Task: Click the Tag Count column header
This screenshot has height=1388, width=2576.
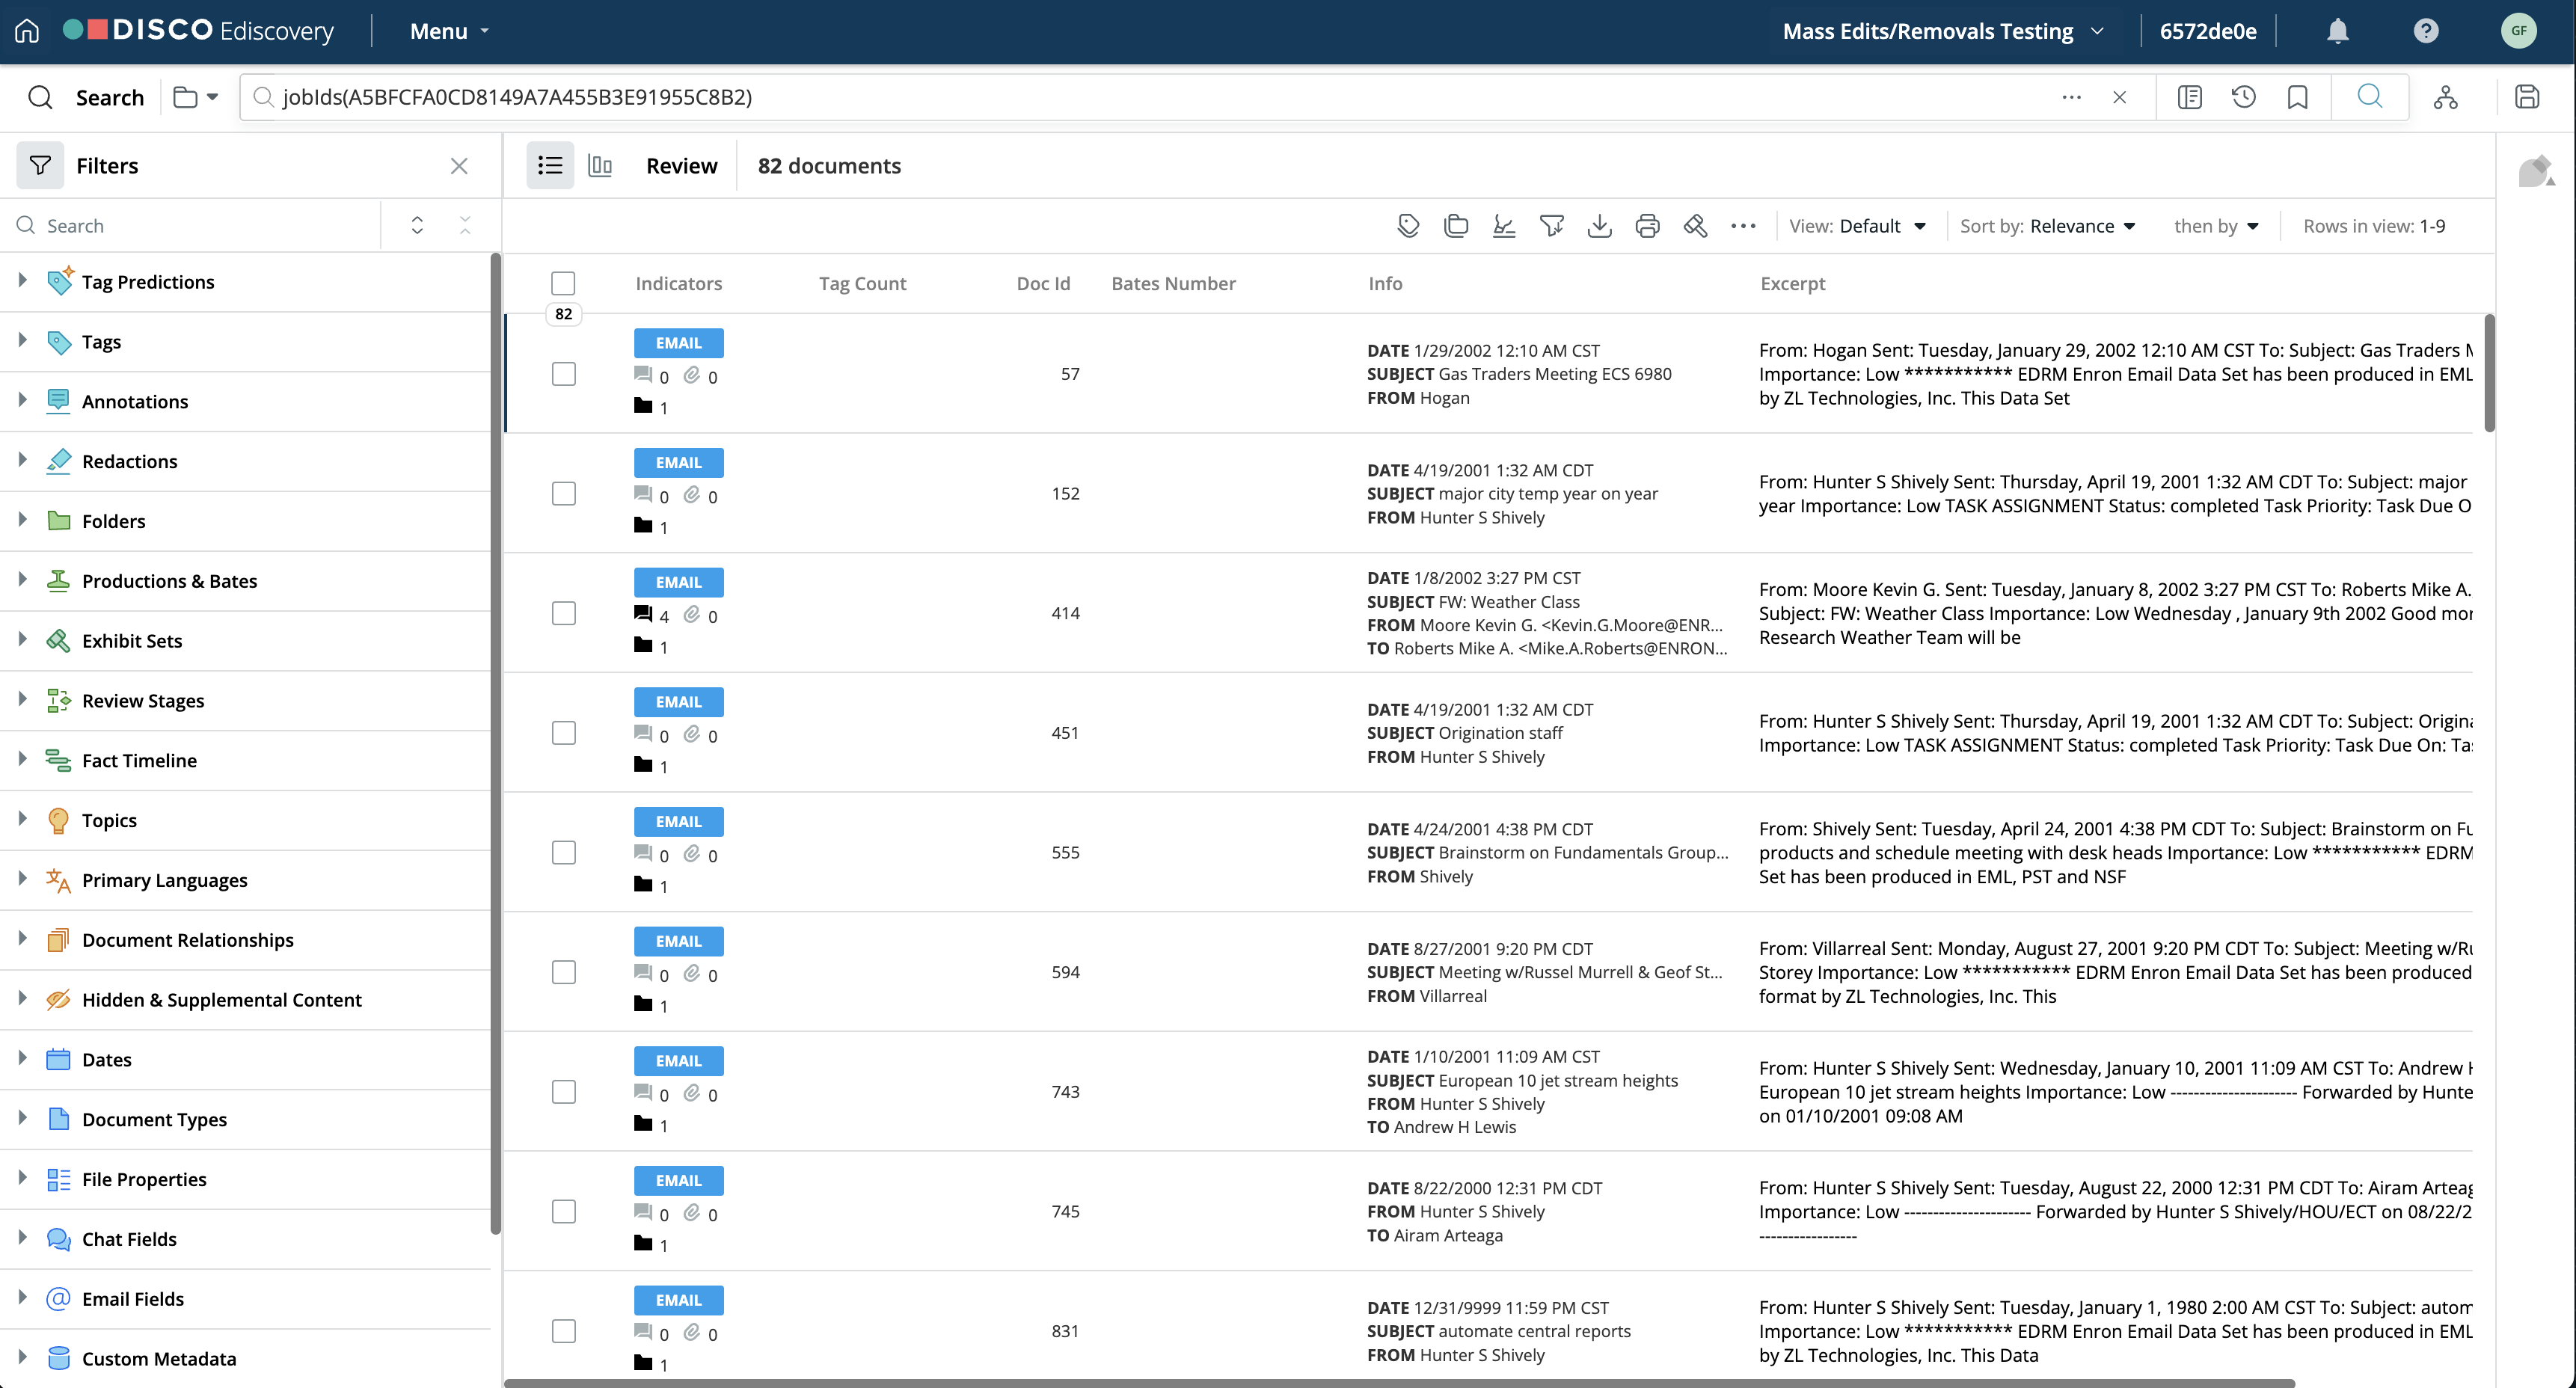Action: point(862,283)
